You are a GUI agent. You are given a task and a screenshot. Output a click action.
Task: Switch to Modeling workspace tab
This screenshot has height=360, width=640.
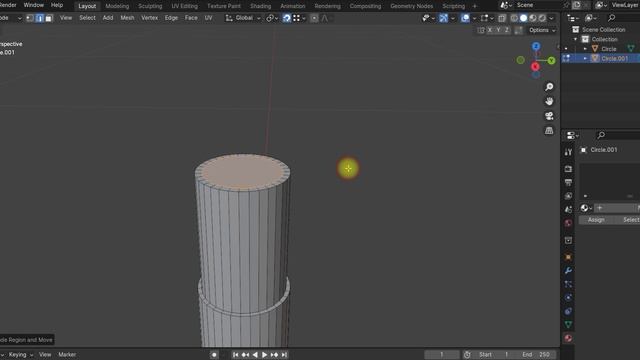117,6
